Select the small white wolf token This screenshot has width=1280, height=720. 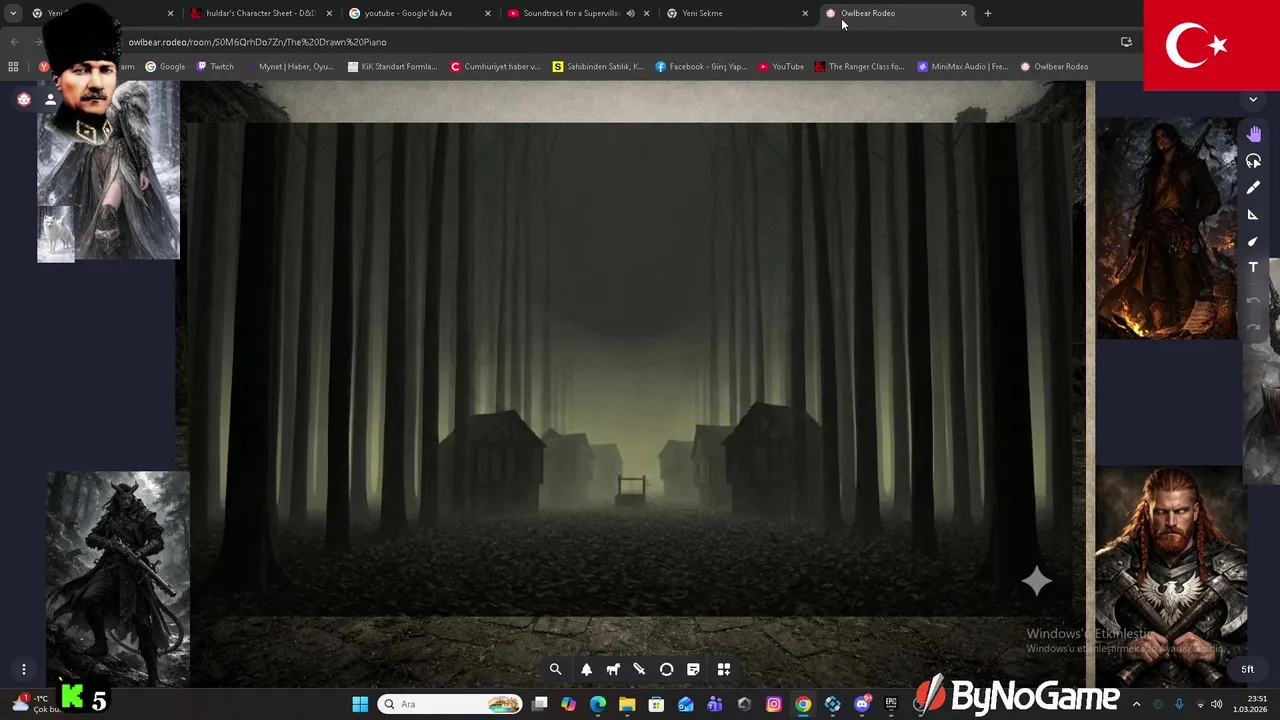point(56,235)
